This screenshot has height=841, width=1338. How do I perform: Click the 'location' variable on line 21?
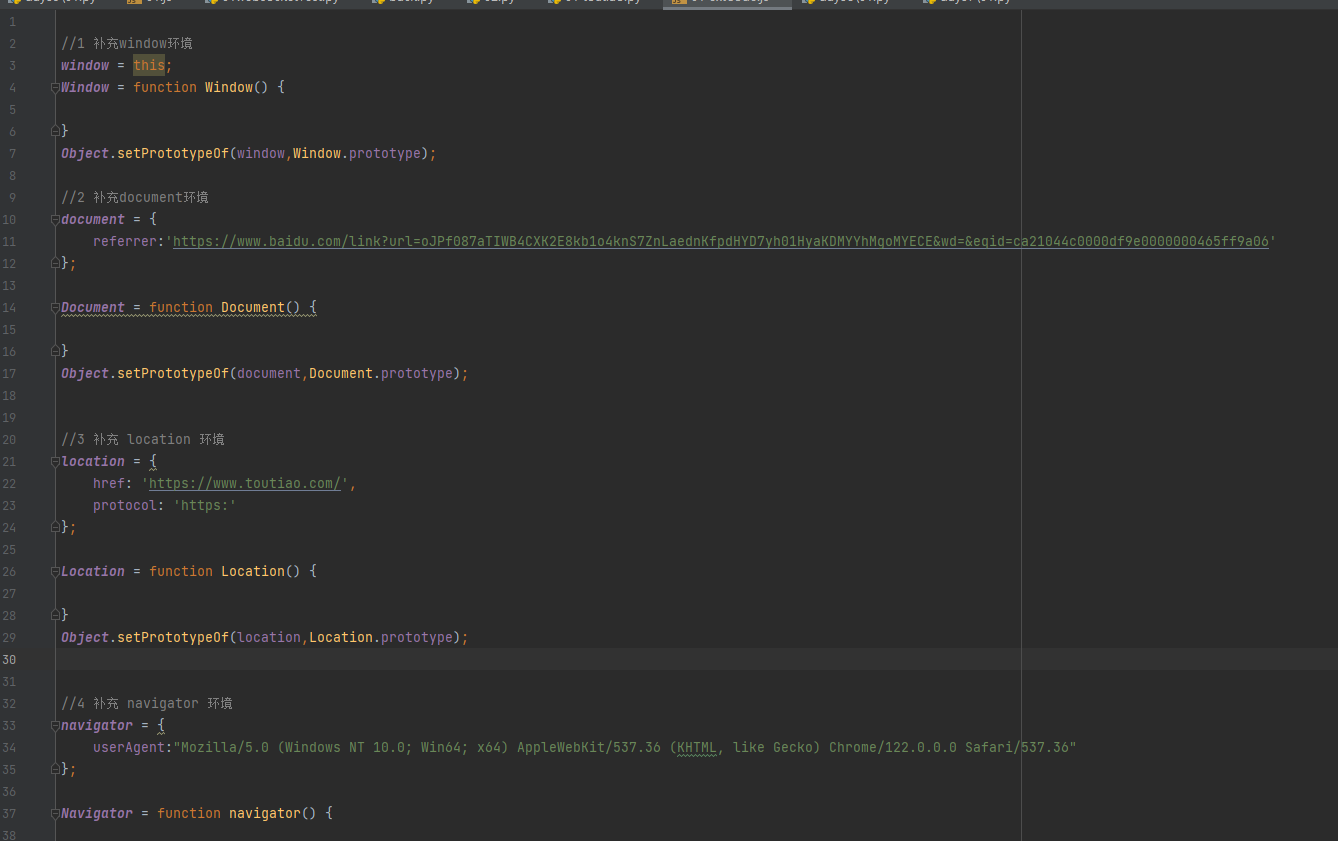(x=93, y=461)
